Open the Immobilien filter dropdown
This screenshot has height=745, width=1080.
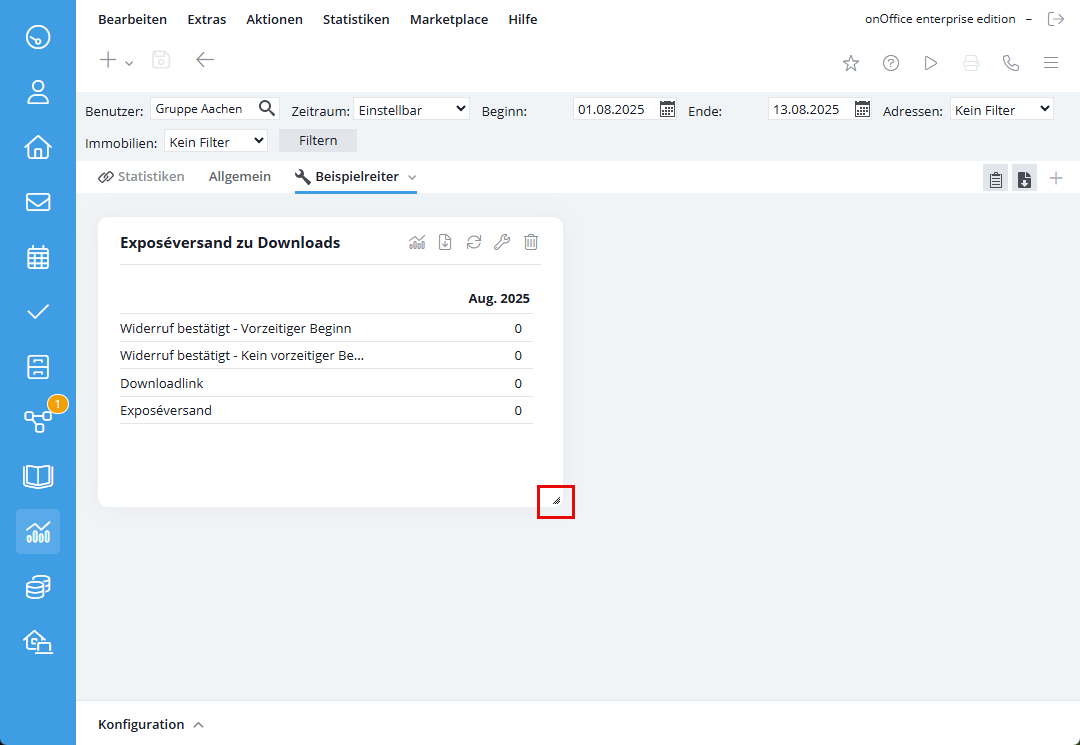tap(216, 141)
